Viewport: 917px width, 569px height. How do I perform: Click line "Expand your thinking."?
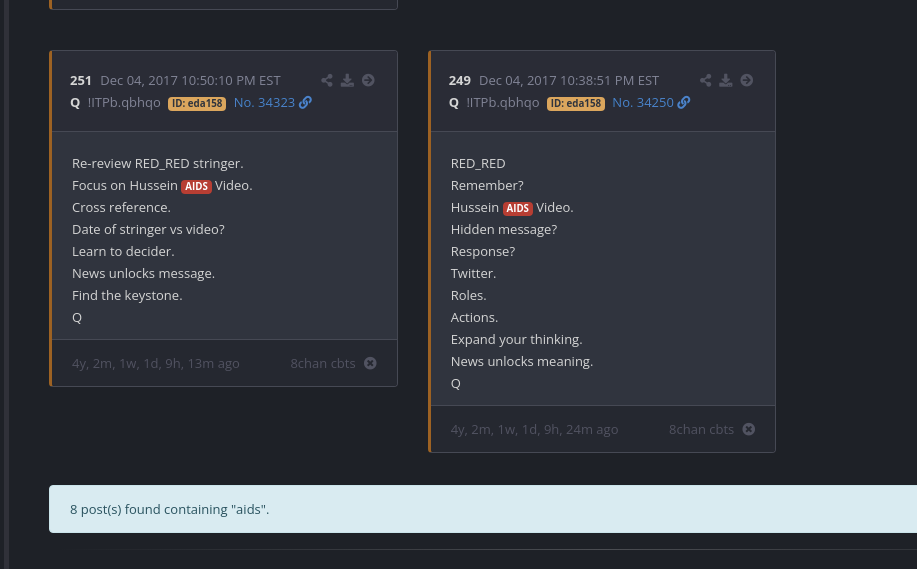point(516,340)
